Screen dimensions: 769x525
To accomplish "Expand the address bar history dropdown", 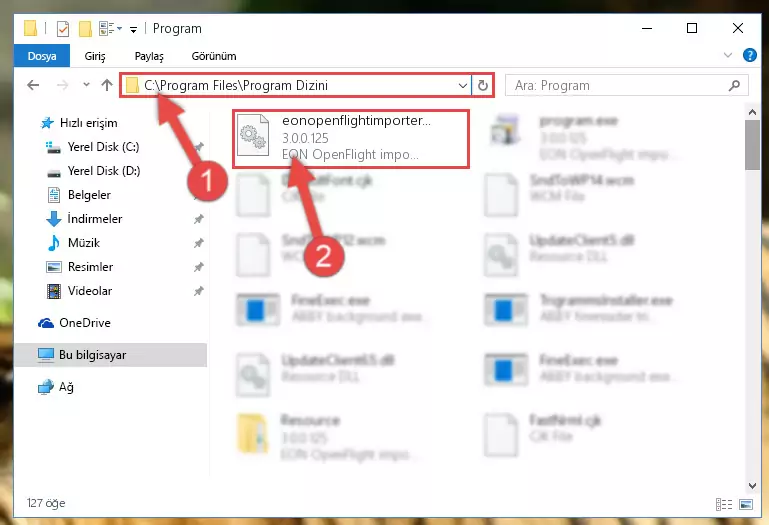I will coord(462,85).
